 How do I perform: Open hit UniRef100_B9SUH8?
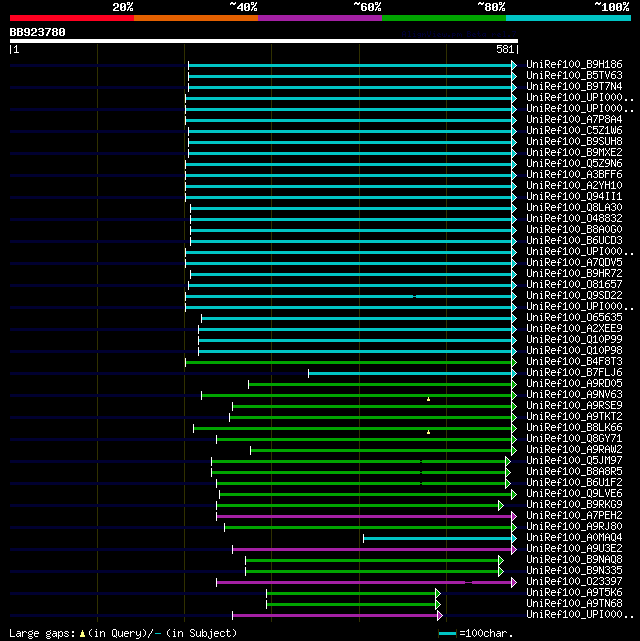(x=574, y=141)
